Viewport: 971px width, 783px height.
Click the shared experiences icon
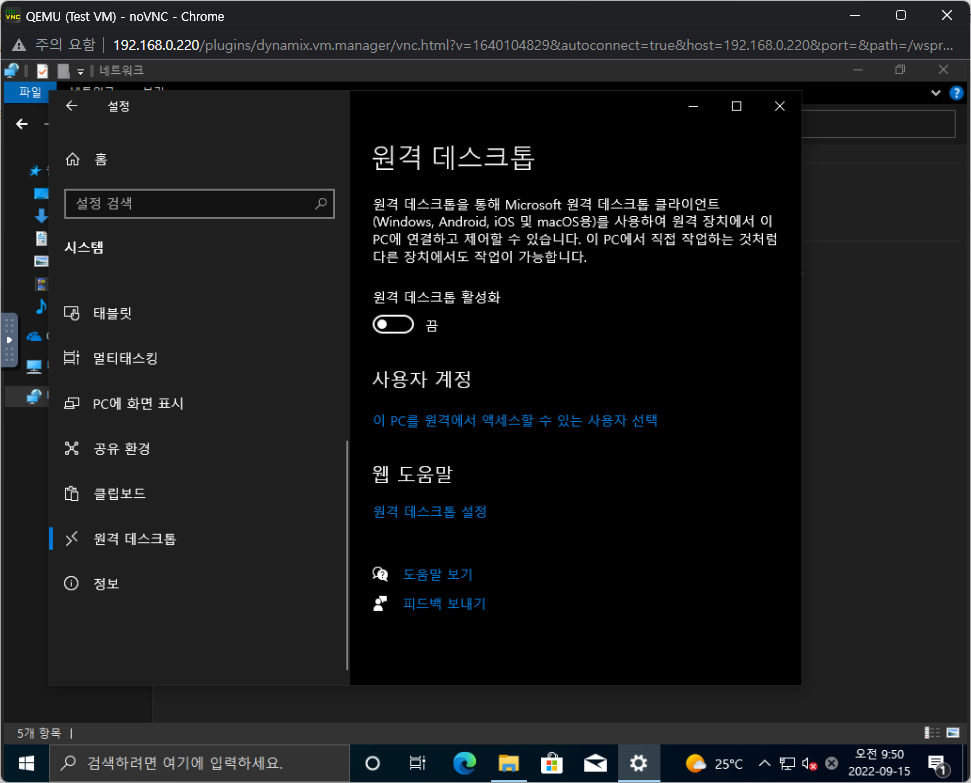click(72, 448)
